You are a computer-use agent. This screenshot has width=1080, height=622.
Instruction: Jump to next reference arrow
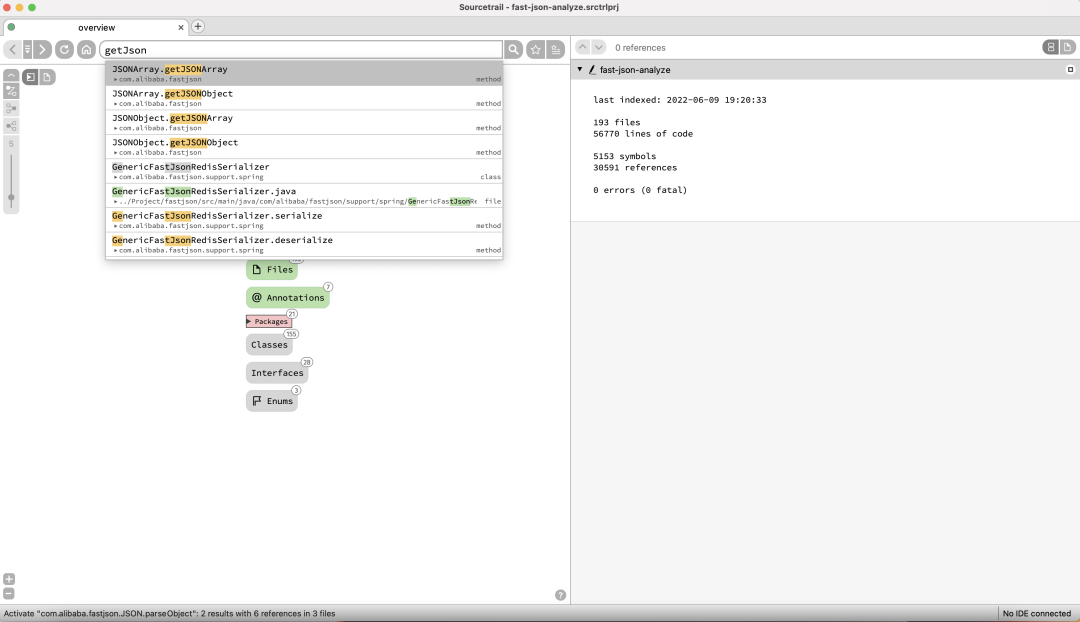click(x=599, y=47)
